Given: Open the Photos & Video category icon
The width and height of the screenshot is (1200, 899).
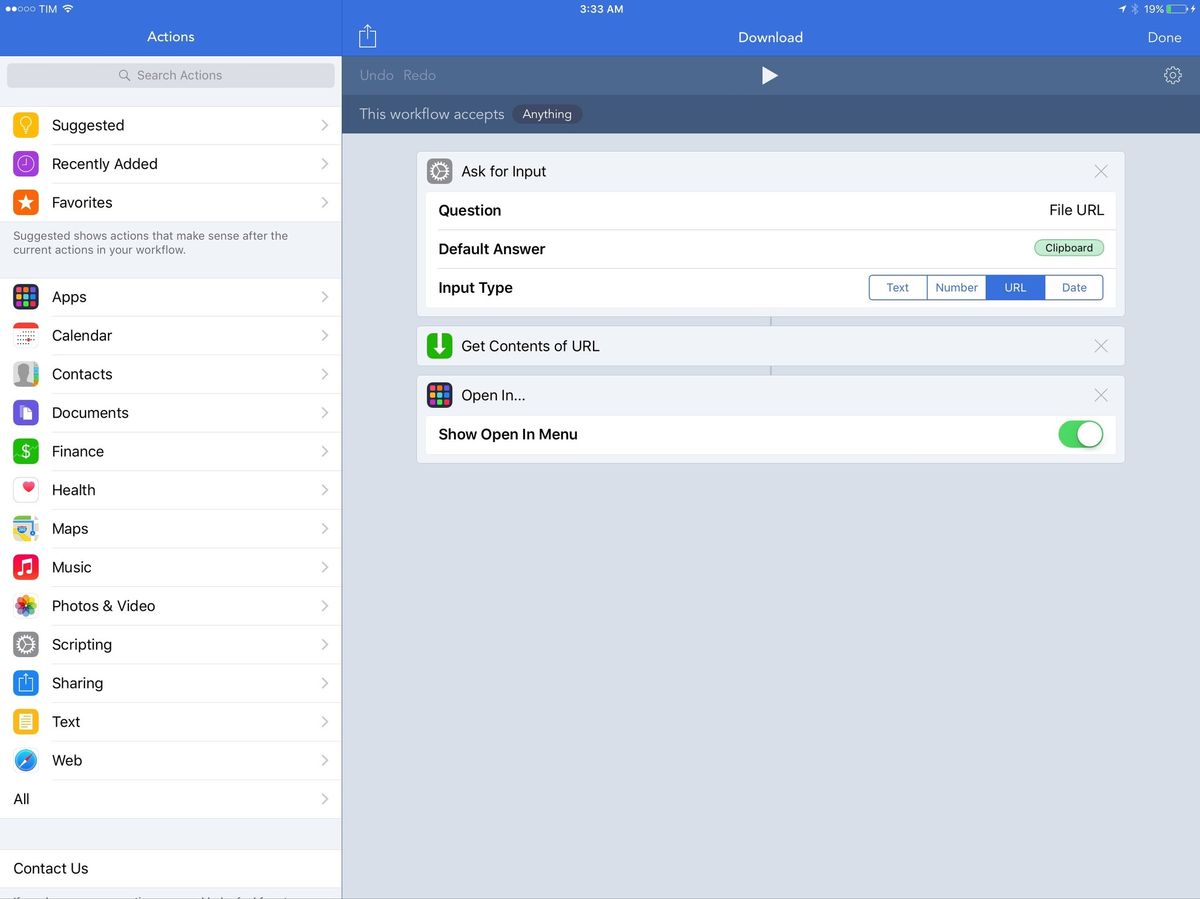Looking at the screenshot, I should coord(25,606).
